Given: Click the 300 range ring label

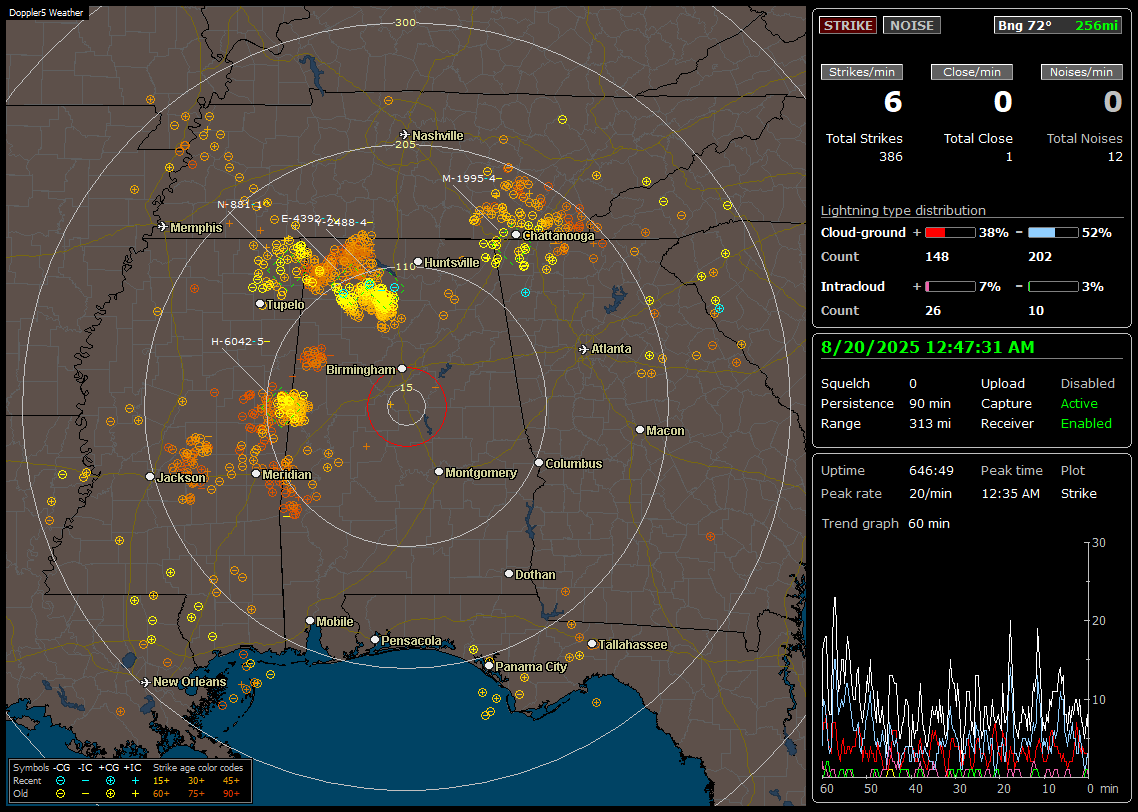Looking at the screenshot, I should (405, 22).
